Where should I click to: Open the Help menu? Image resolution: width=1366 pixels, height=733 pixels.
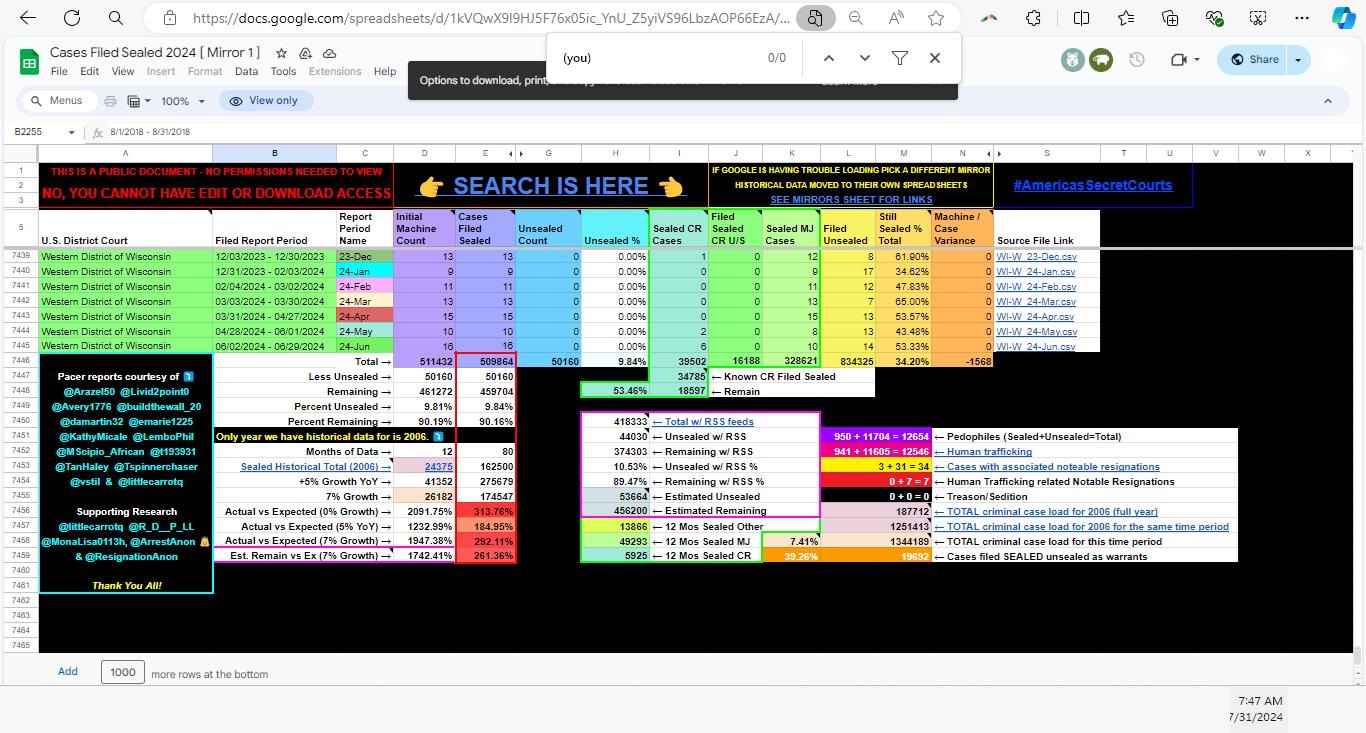pyautogui.click(x=385, y=71)
